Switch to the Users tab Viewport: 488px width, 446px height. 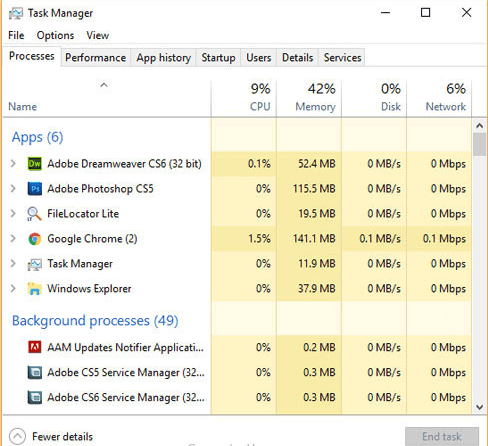click(x=259, y=58)
